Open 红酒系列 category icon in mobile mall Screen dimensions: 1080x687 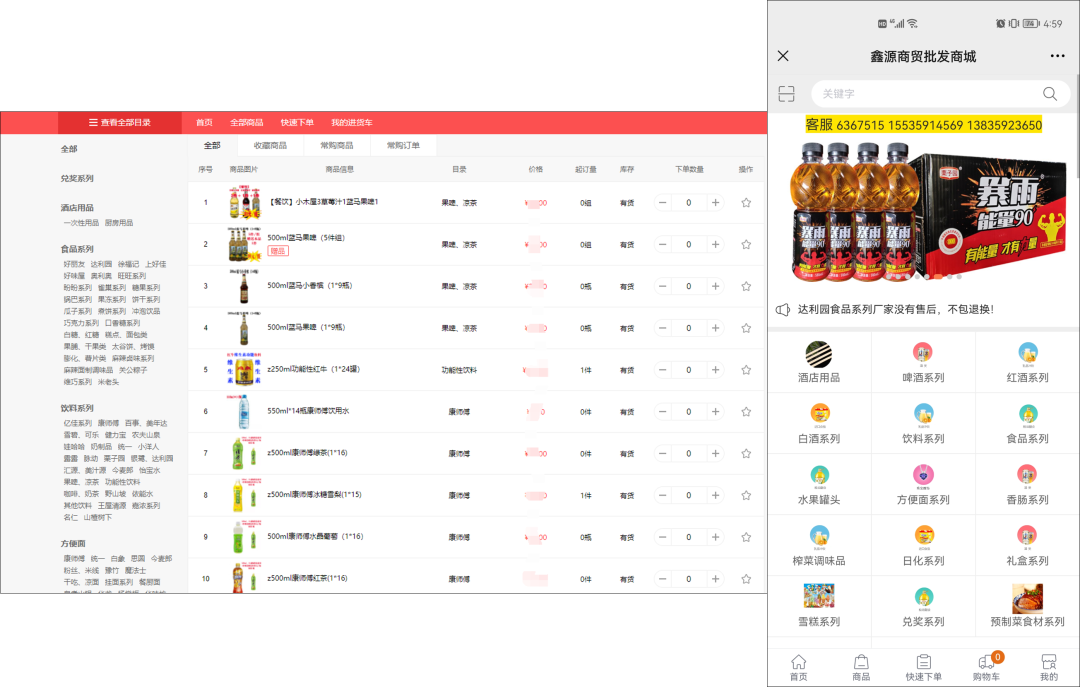coord(1028,353)
